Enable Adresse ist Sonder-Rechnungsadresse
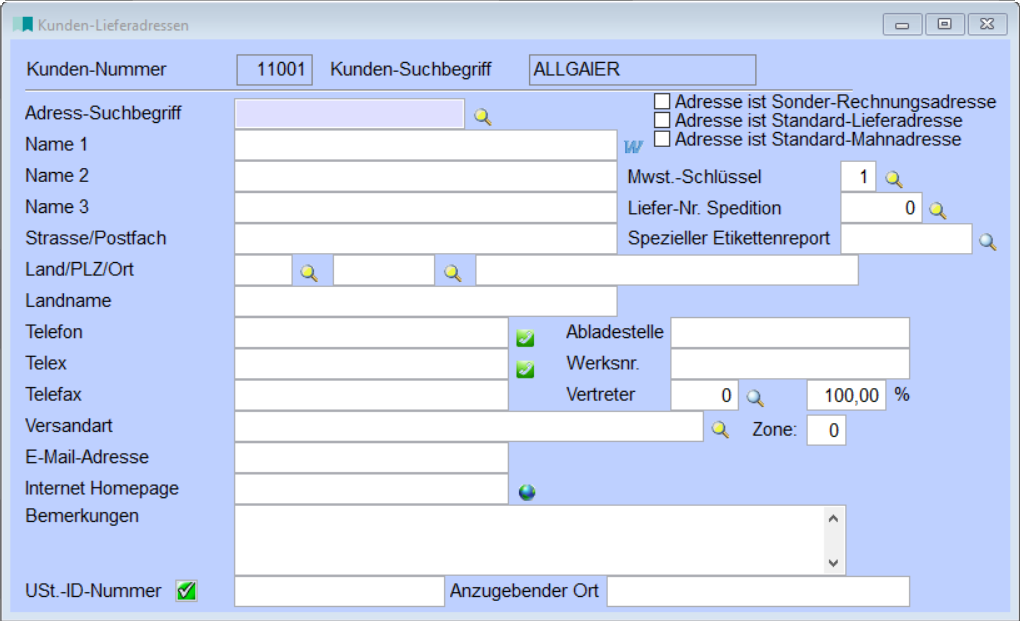1020x621 pixels. tap(662, 101)
